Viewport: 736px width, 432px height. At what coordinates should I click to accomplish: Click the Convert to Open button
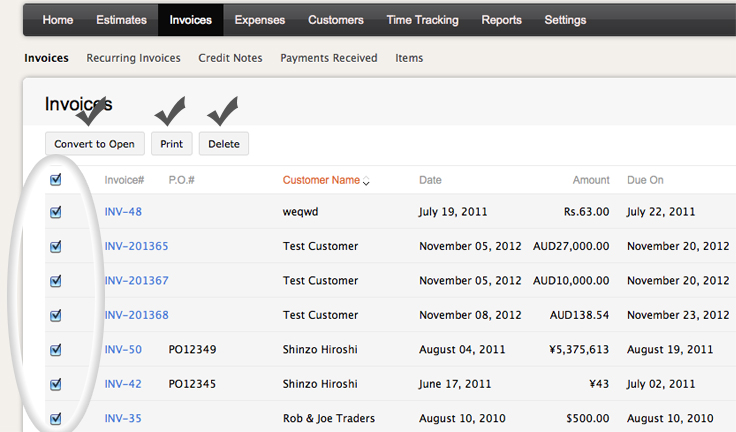95,144
